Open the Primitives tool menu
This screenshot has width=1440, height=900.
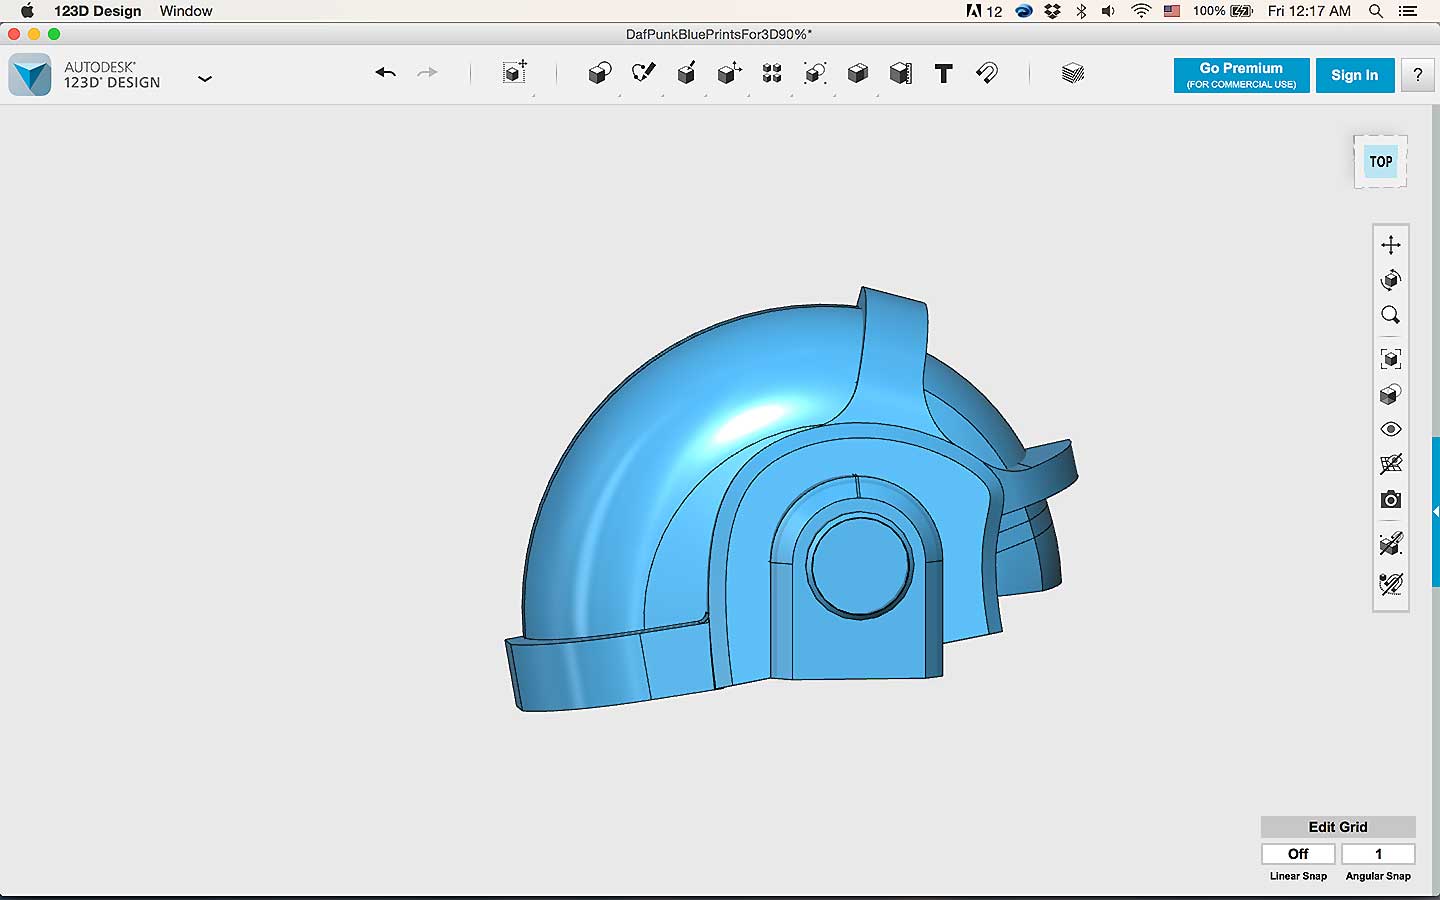coord(600,73)
